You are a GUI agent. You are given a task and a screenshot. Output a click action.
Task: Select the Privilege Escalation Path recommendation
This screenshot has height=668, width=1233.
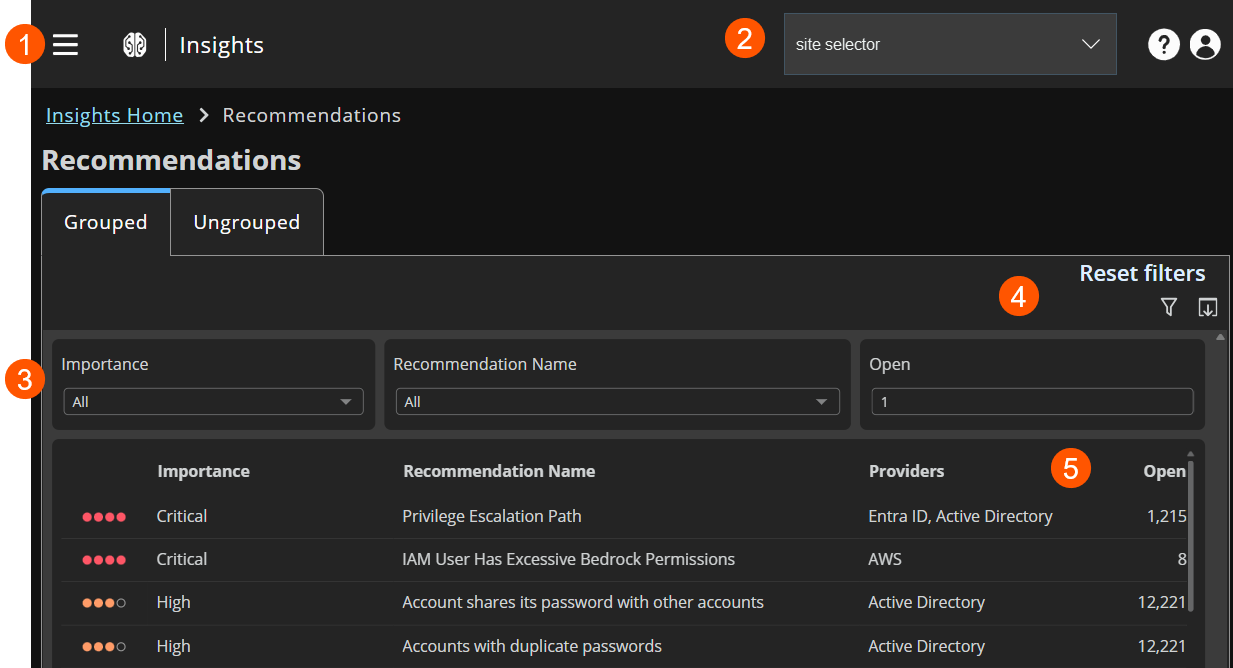492,516
